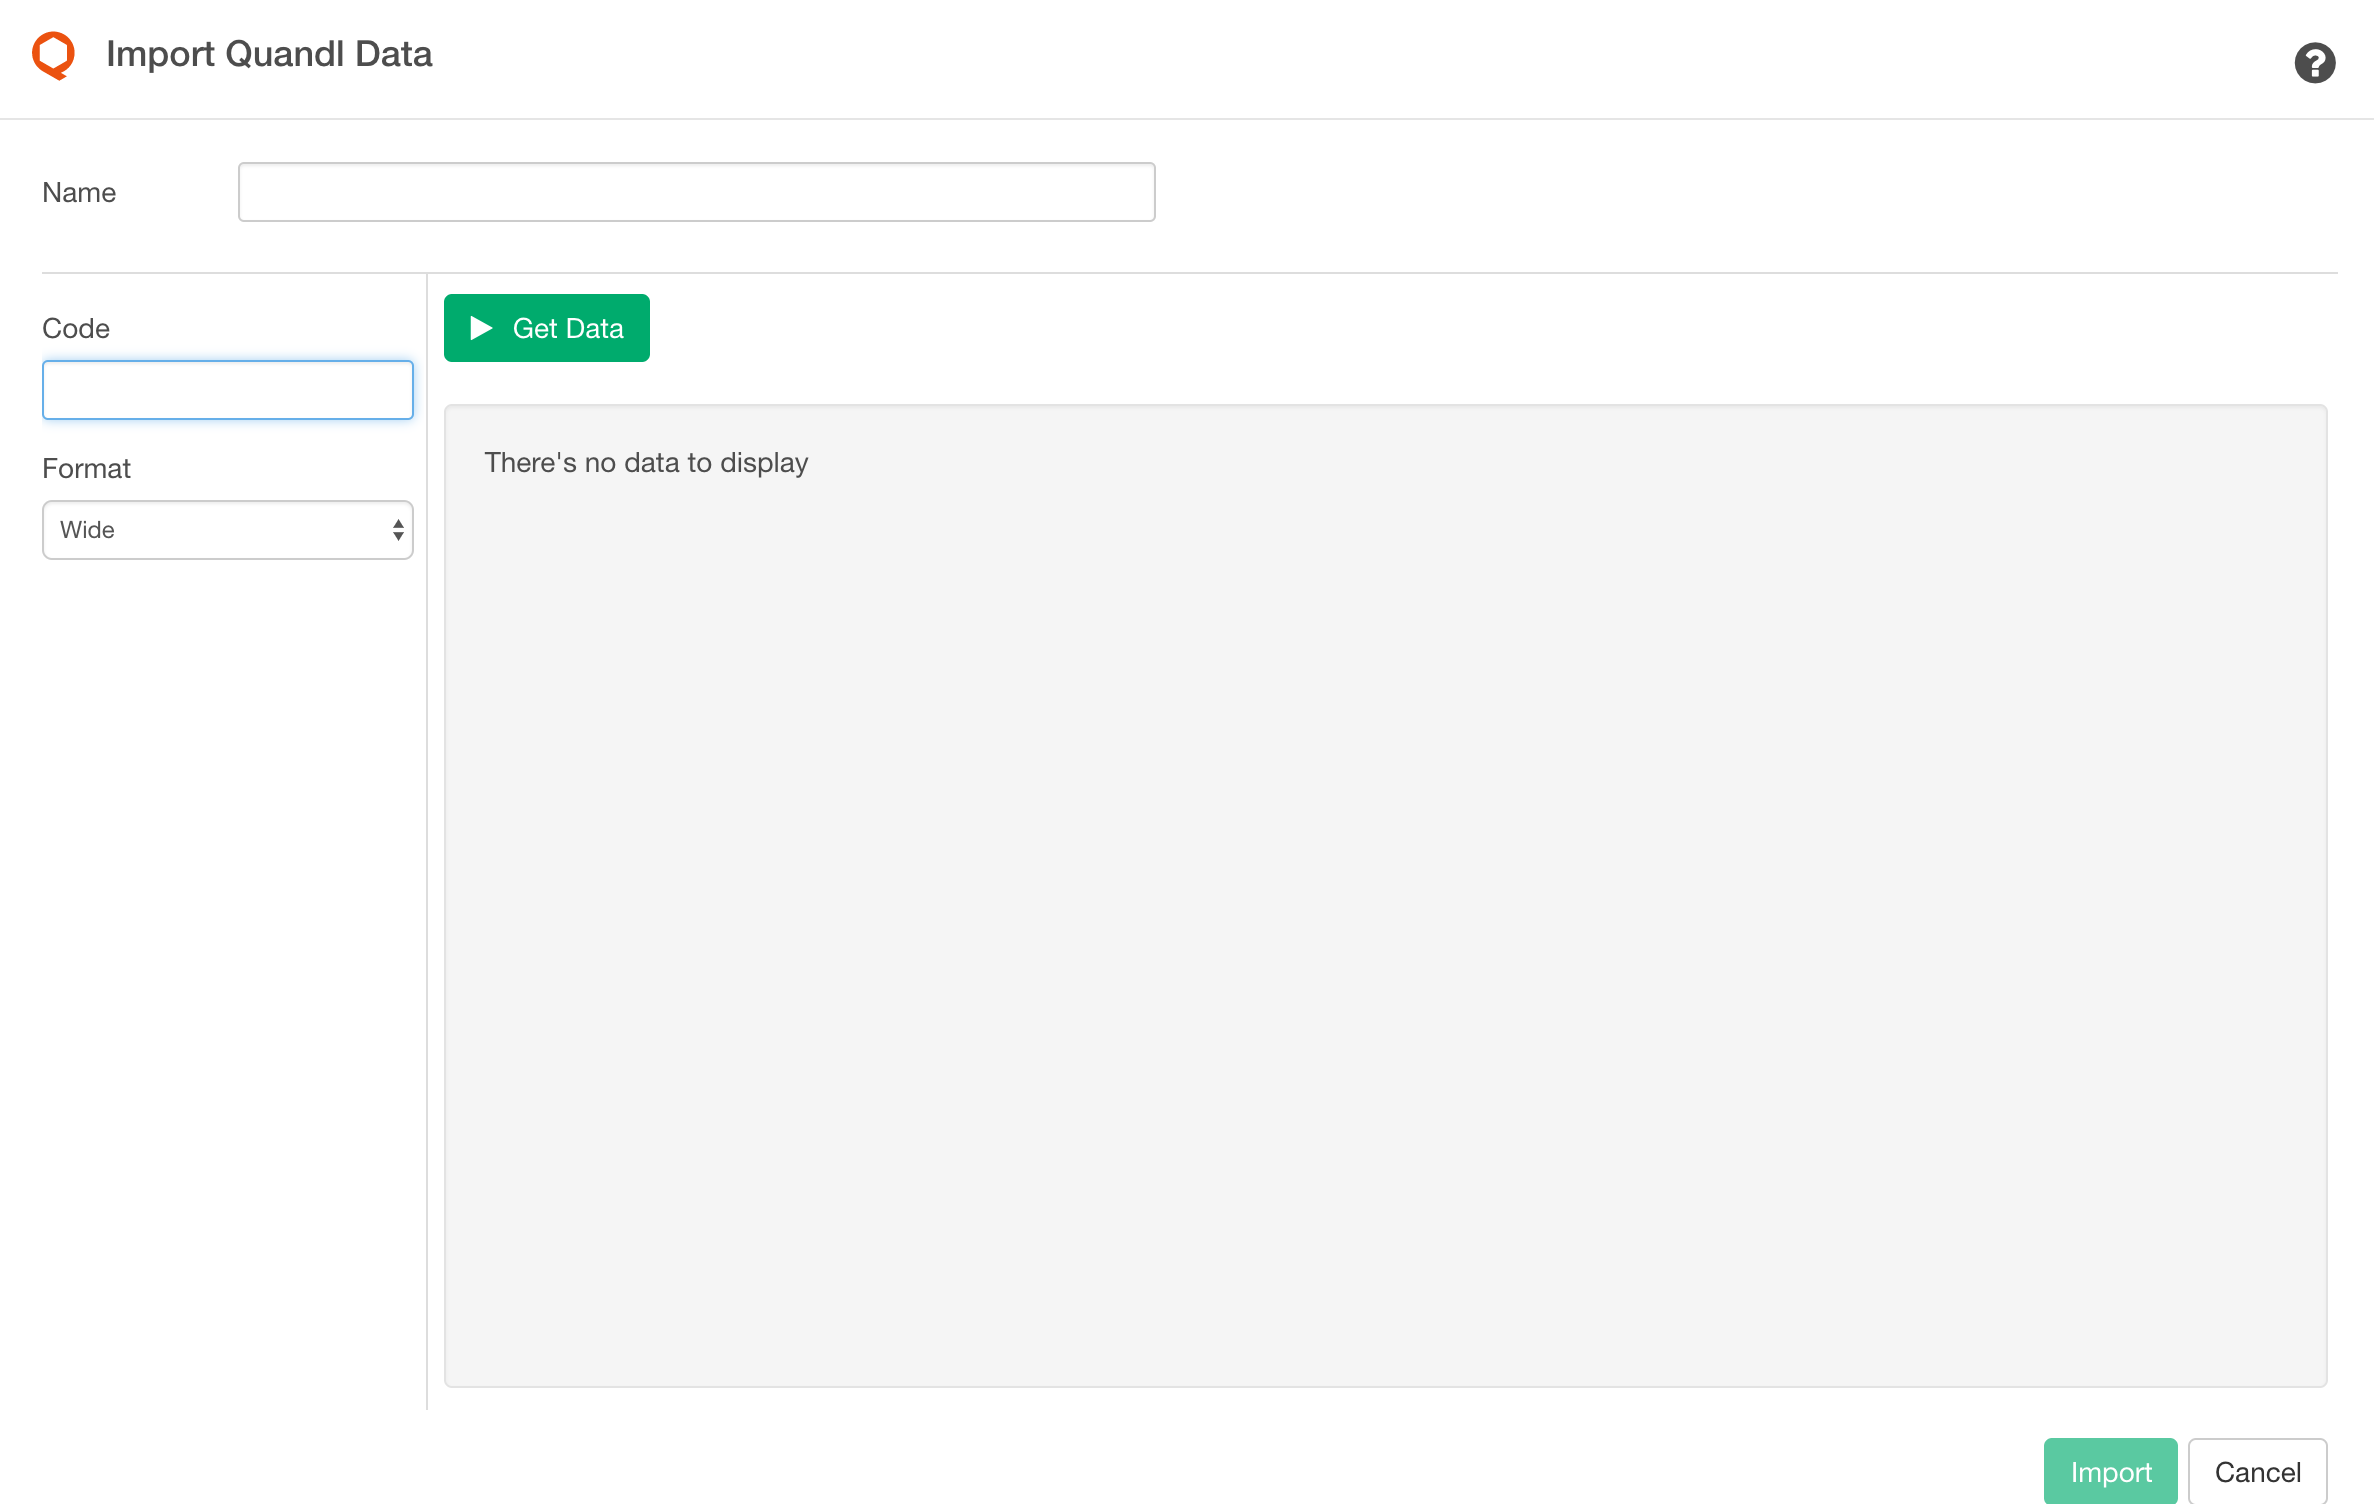Screen dimensions: 2374x1504
Task: Dismiss the dialog with Cancel
Action: tap(2257, 1471)
